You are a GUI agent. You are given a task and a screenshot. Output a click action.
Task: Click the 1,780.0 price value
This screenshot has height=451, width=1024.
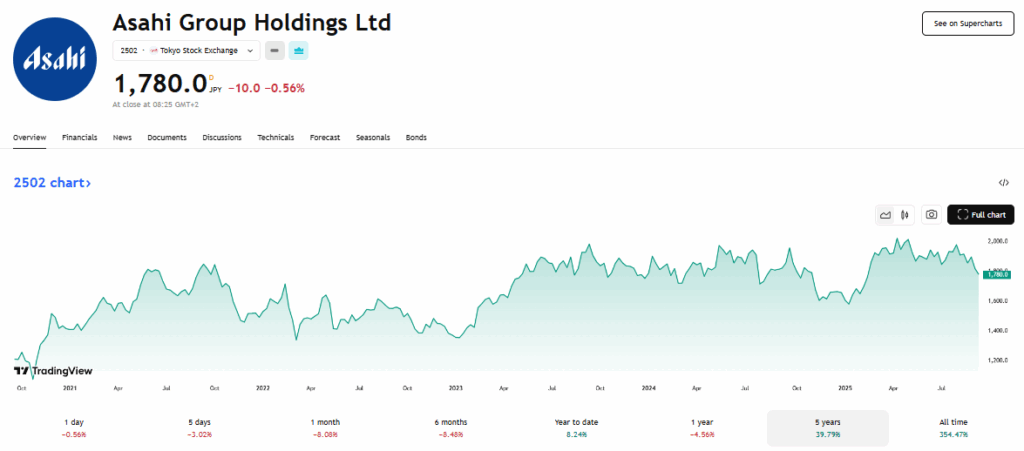tap(160, 84)
